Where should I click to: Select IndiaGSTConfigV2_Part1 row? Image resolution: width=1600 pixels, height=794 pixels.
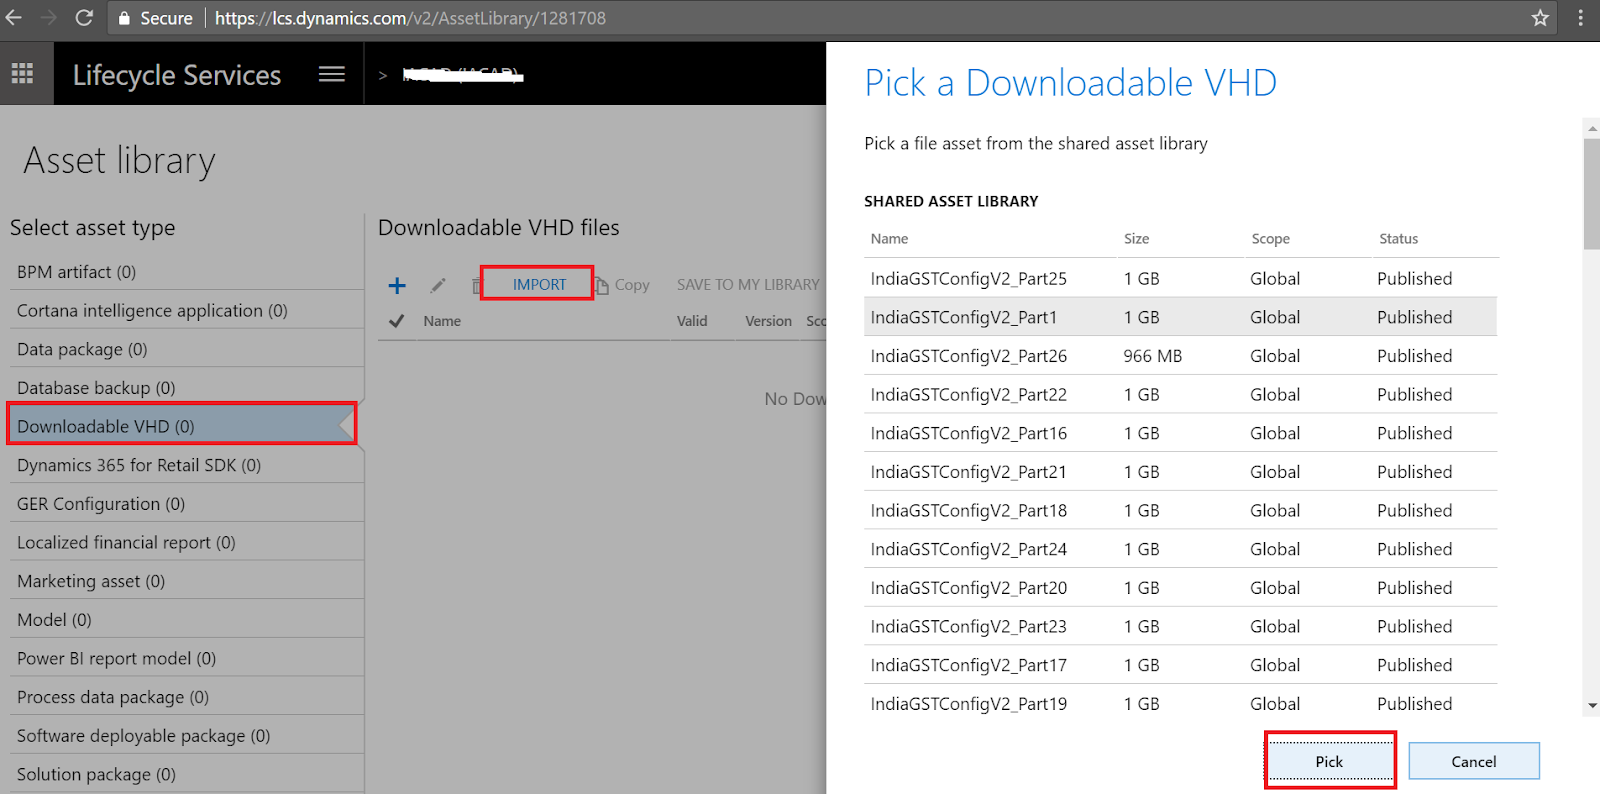click(x=1180, y=317)
